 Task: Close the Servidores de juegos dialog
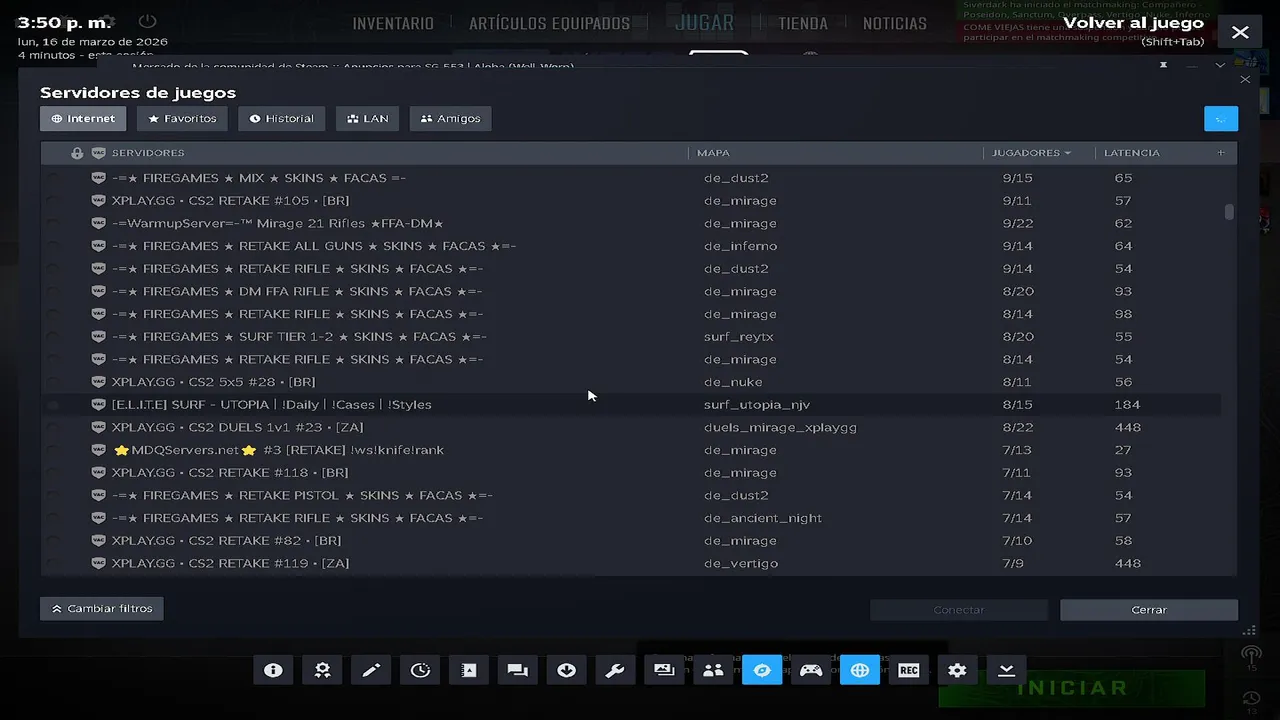click(x=1245, y=79)
